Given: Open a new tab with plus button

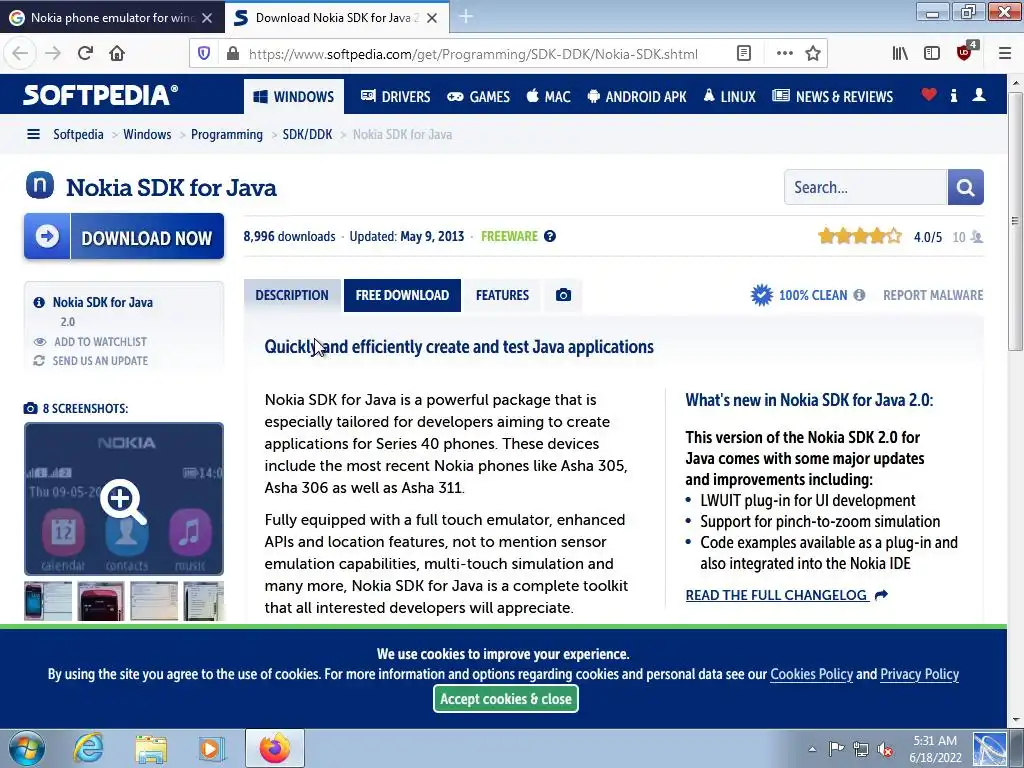Looking at the screenshot, I should click(x=466, y=17).
